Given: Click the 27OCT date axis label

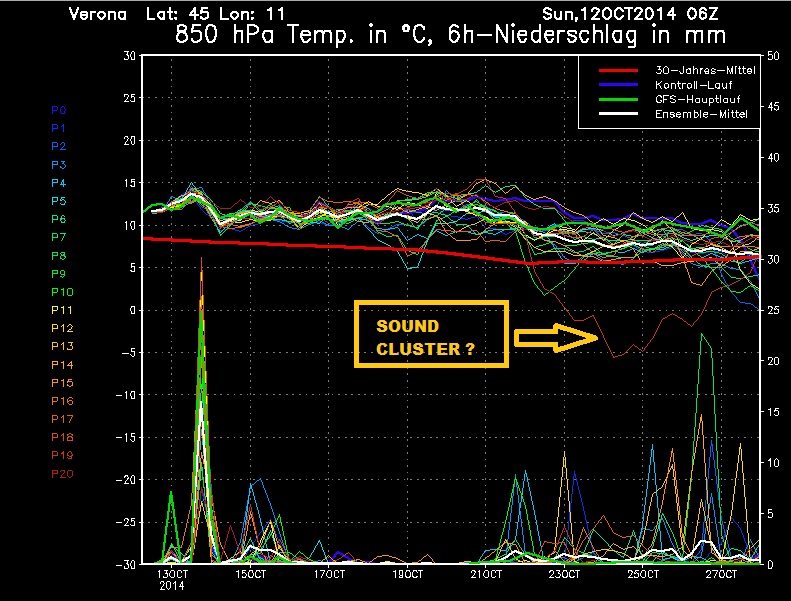Looking at the screenshot, I should point(721,575).
